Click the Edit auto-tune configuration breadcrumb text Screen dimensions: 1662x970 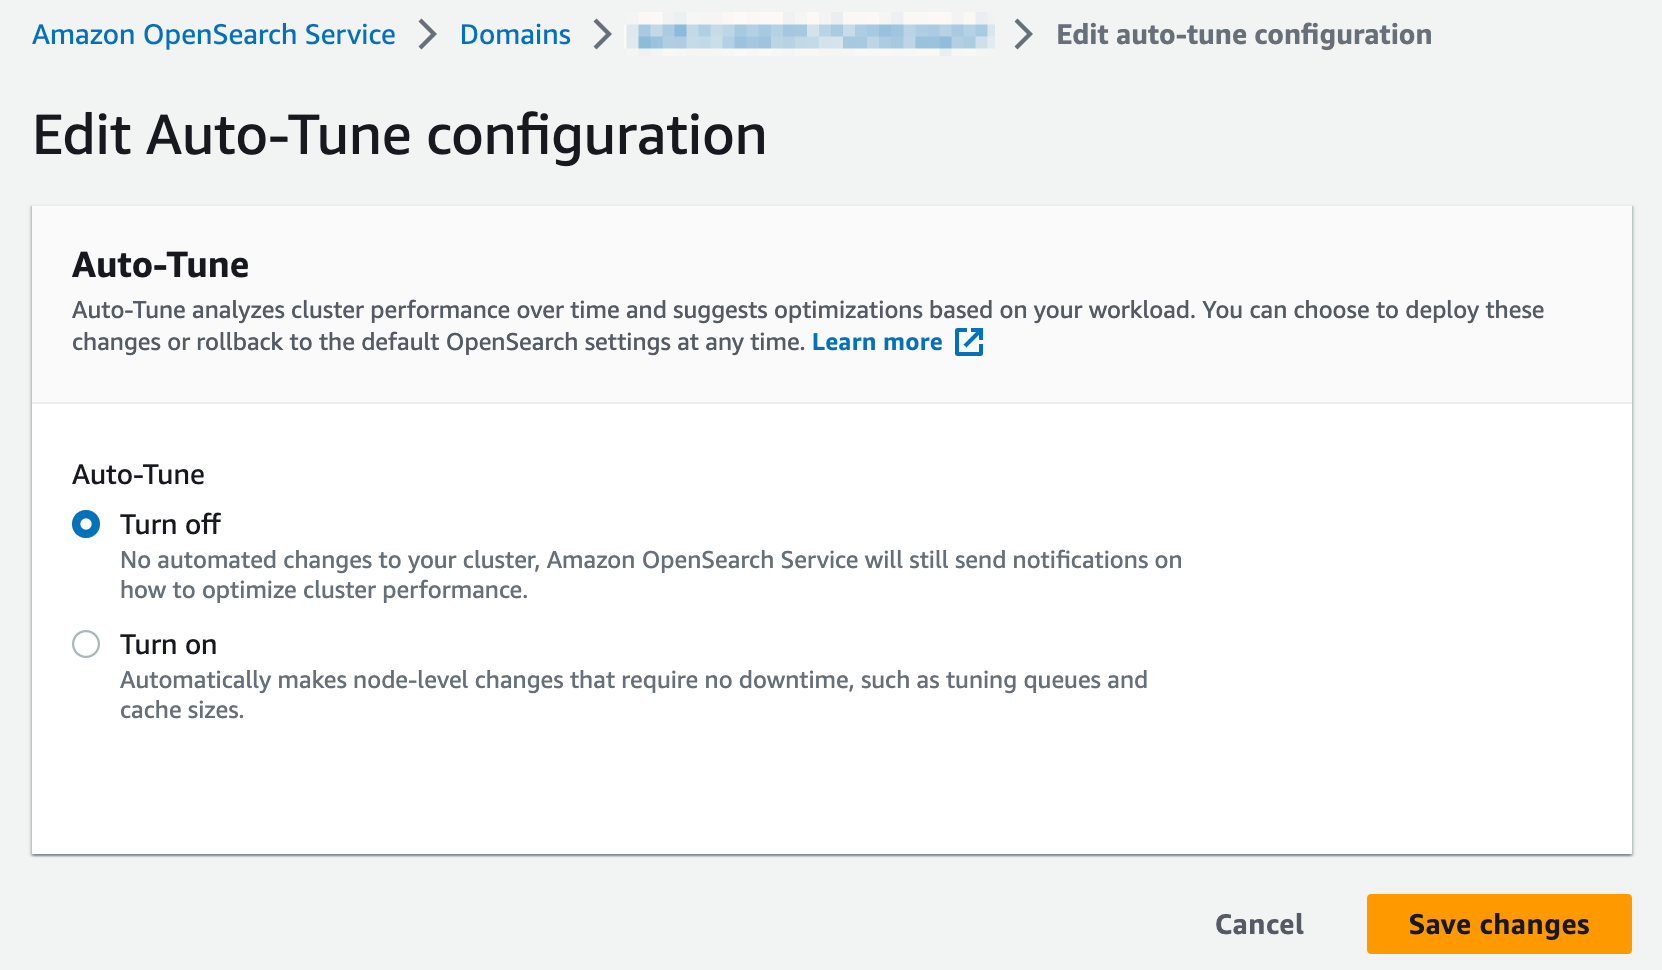1244,34
